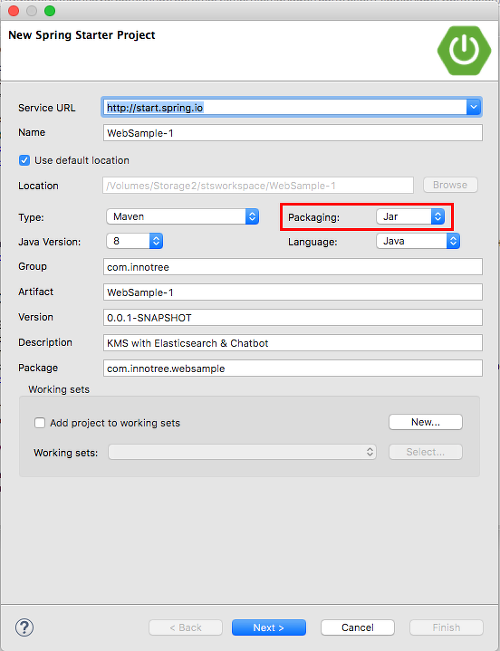Click the Working sets group label
500x651 pixels.
(59, 389)
